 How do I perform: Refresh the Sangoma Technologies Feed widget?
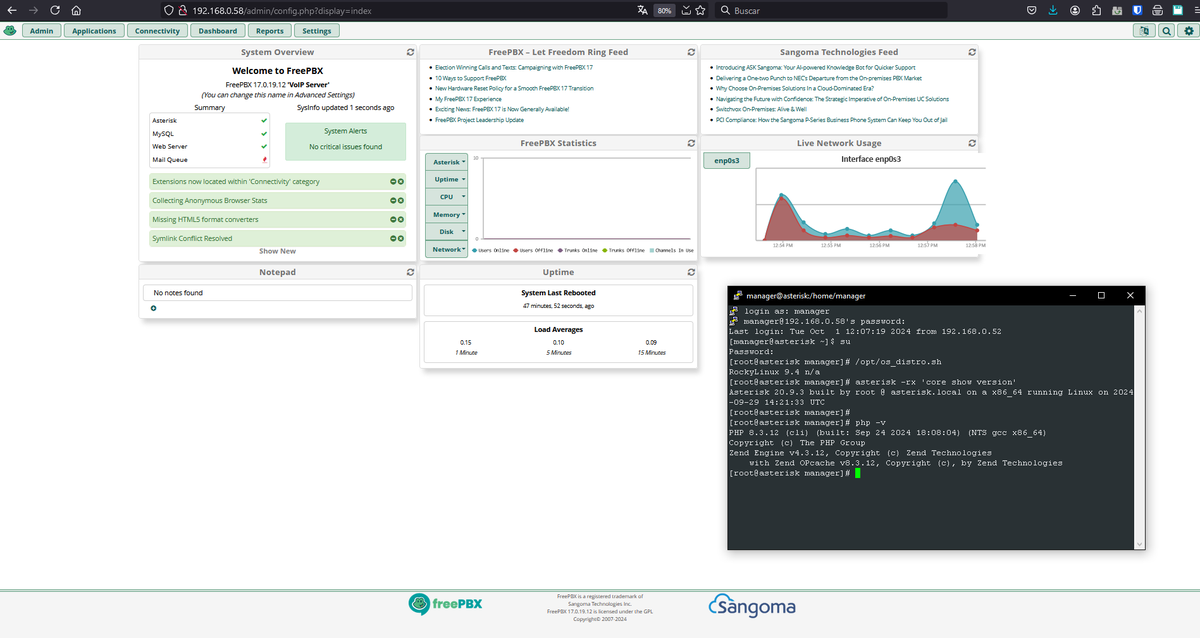[x=973, y=52]
